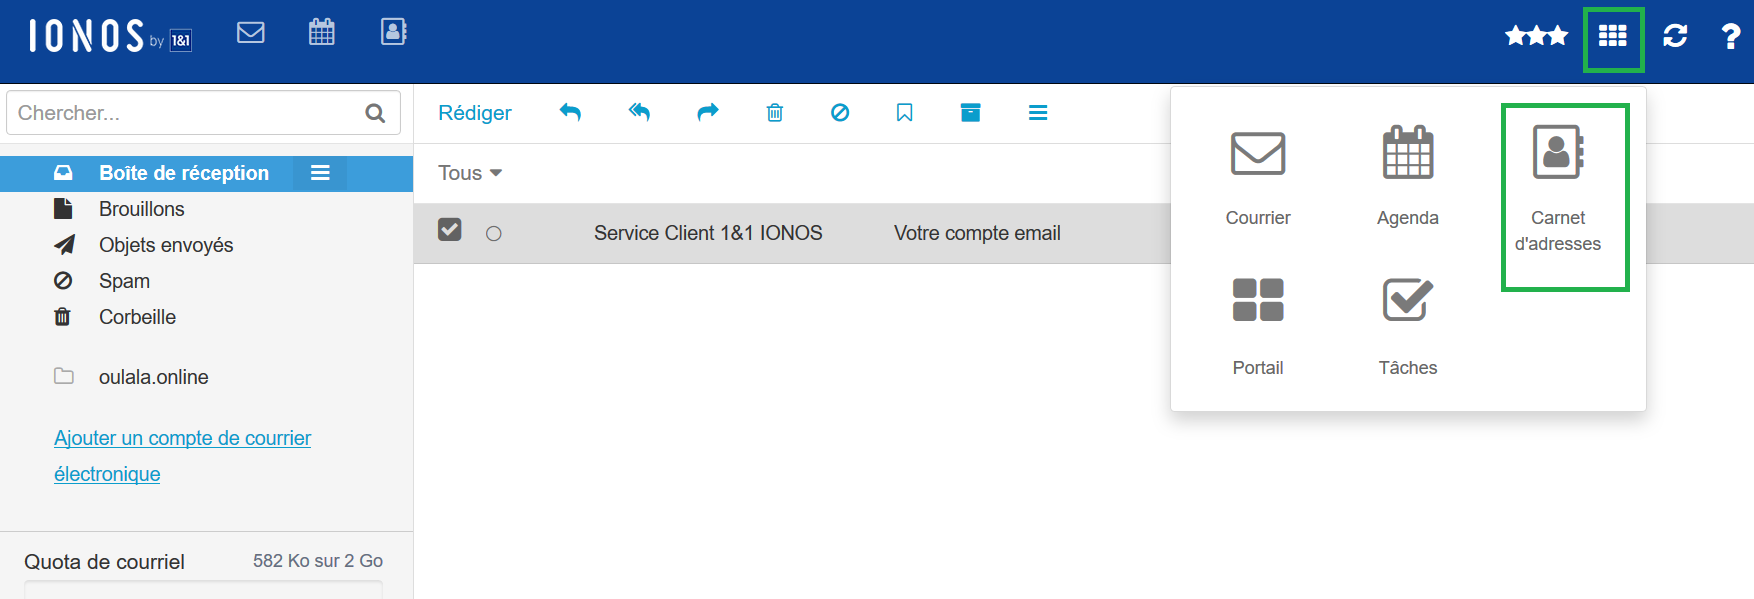Click the bookmark flag icon
This screenshot has width=1754, height=599.
(x=904, y=112)
